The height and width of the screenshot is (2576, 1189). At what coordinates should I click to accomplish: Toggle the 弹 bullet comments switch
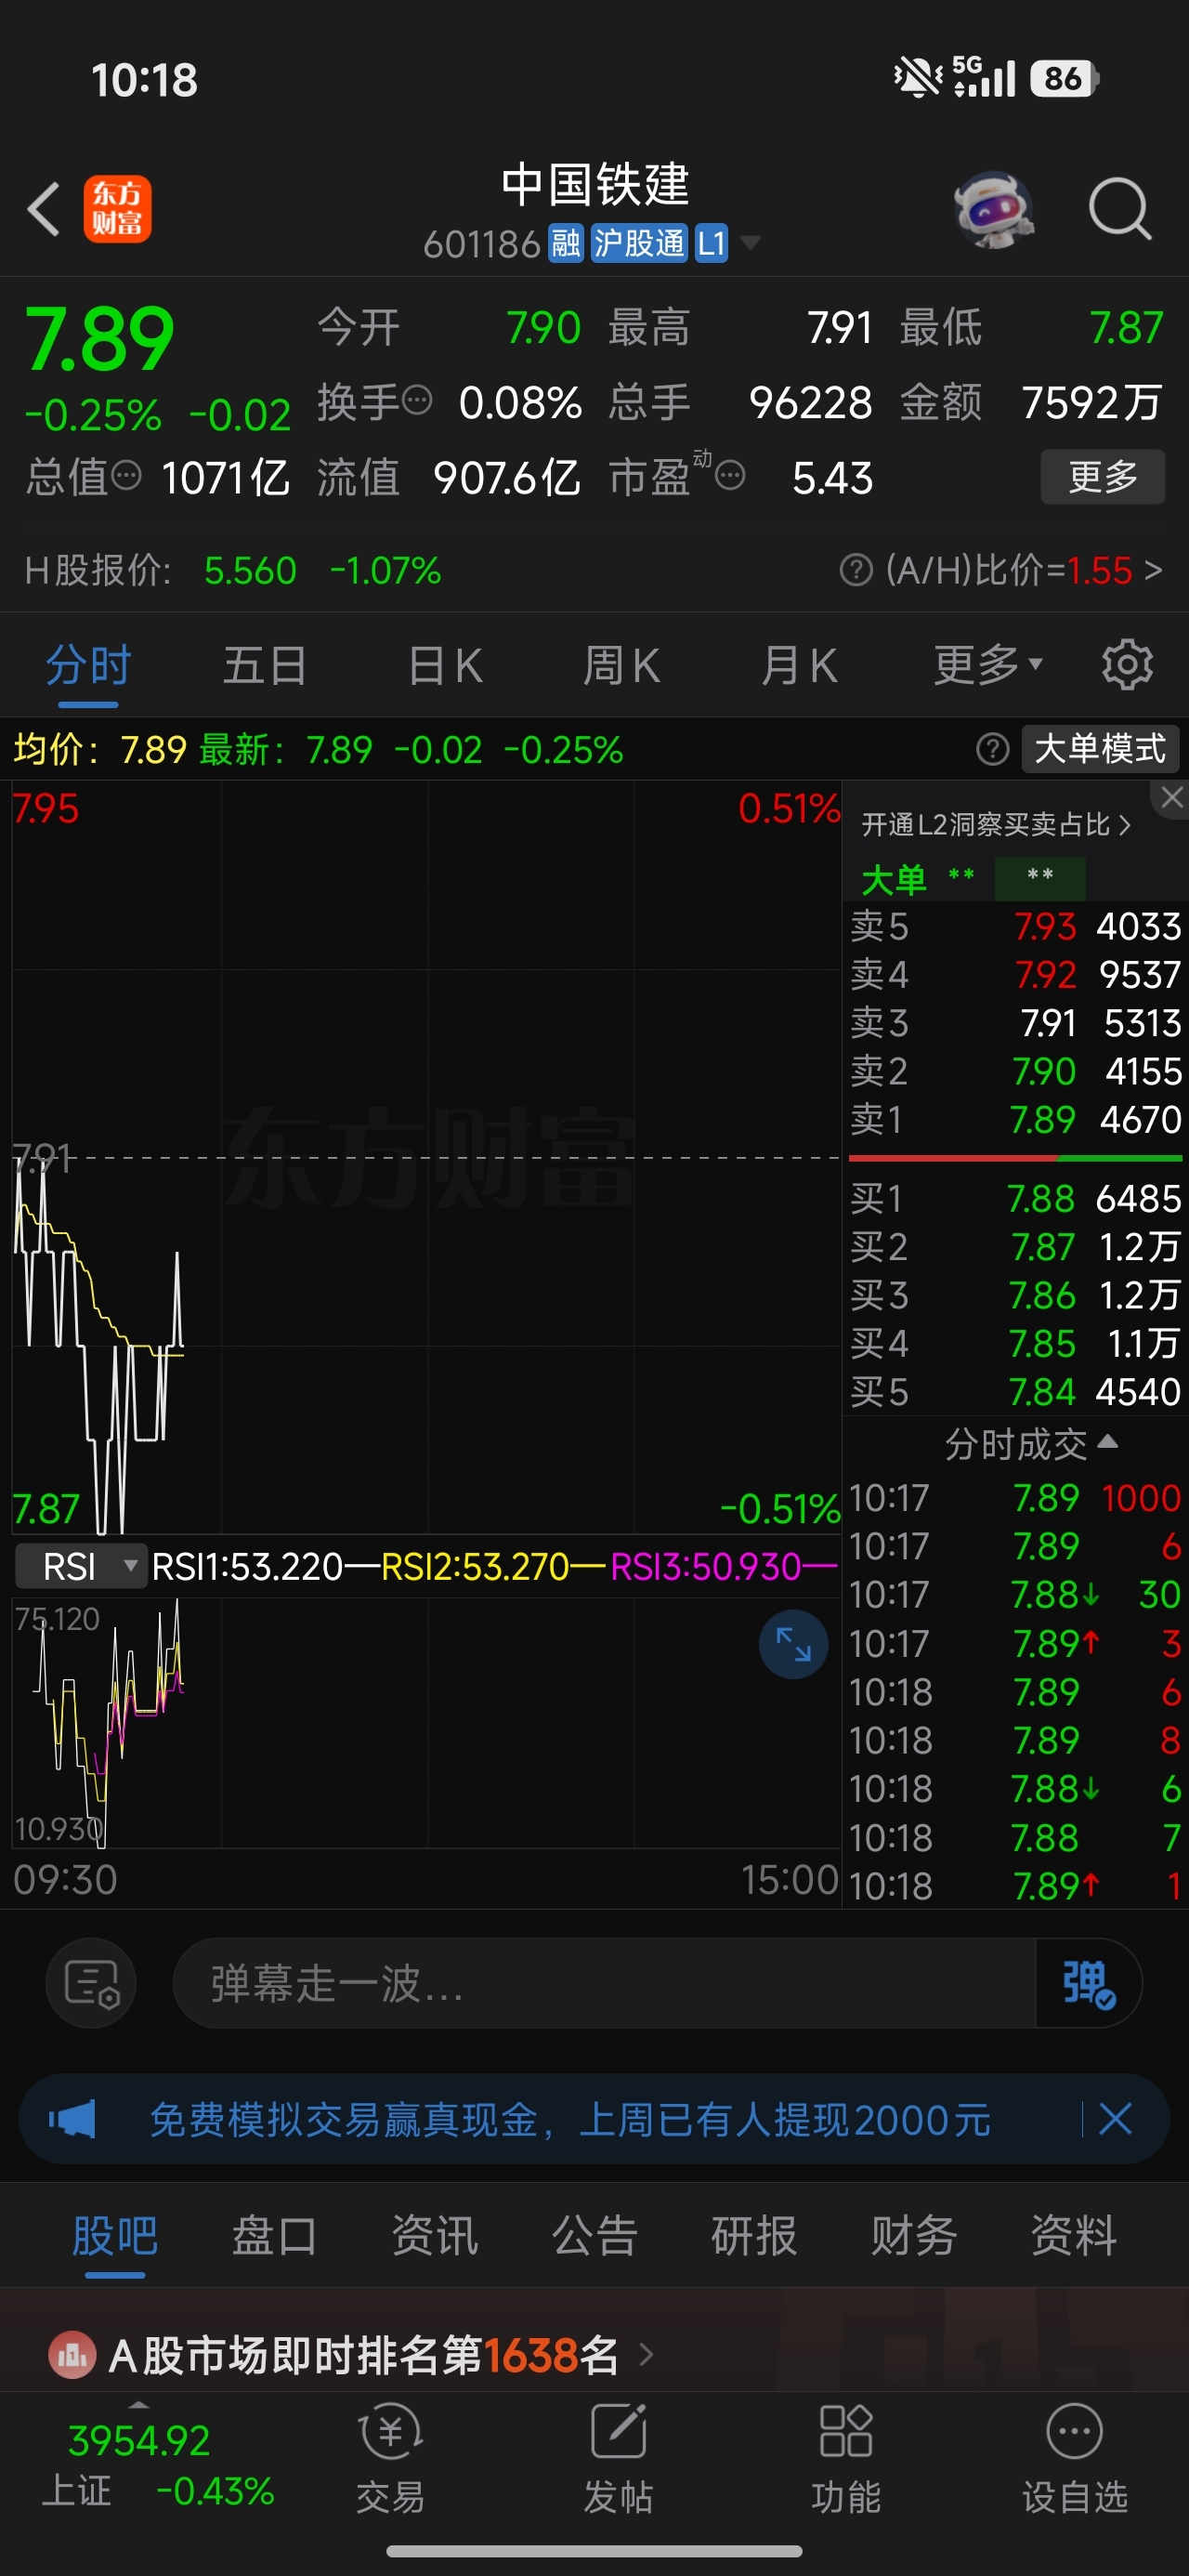[1088, 1982]
